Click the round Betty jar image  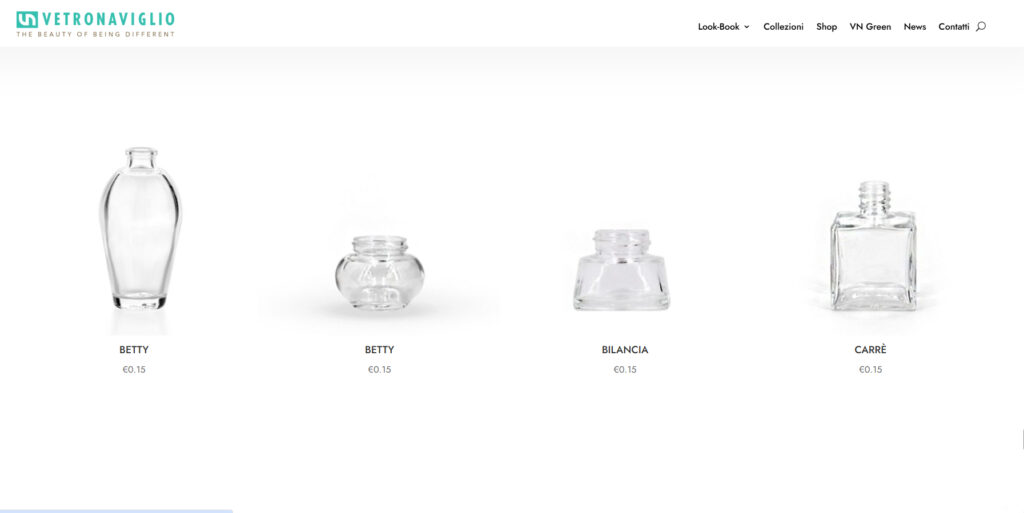pos(379,272)
